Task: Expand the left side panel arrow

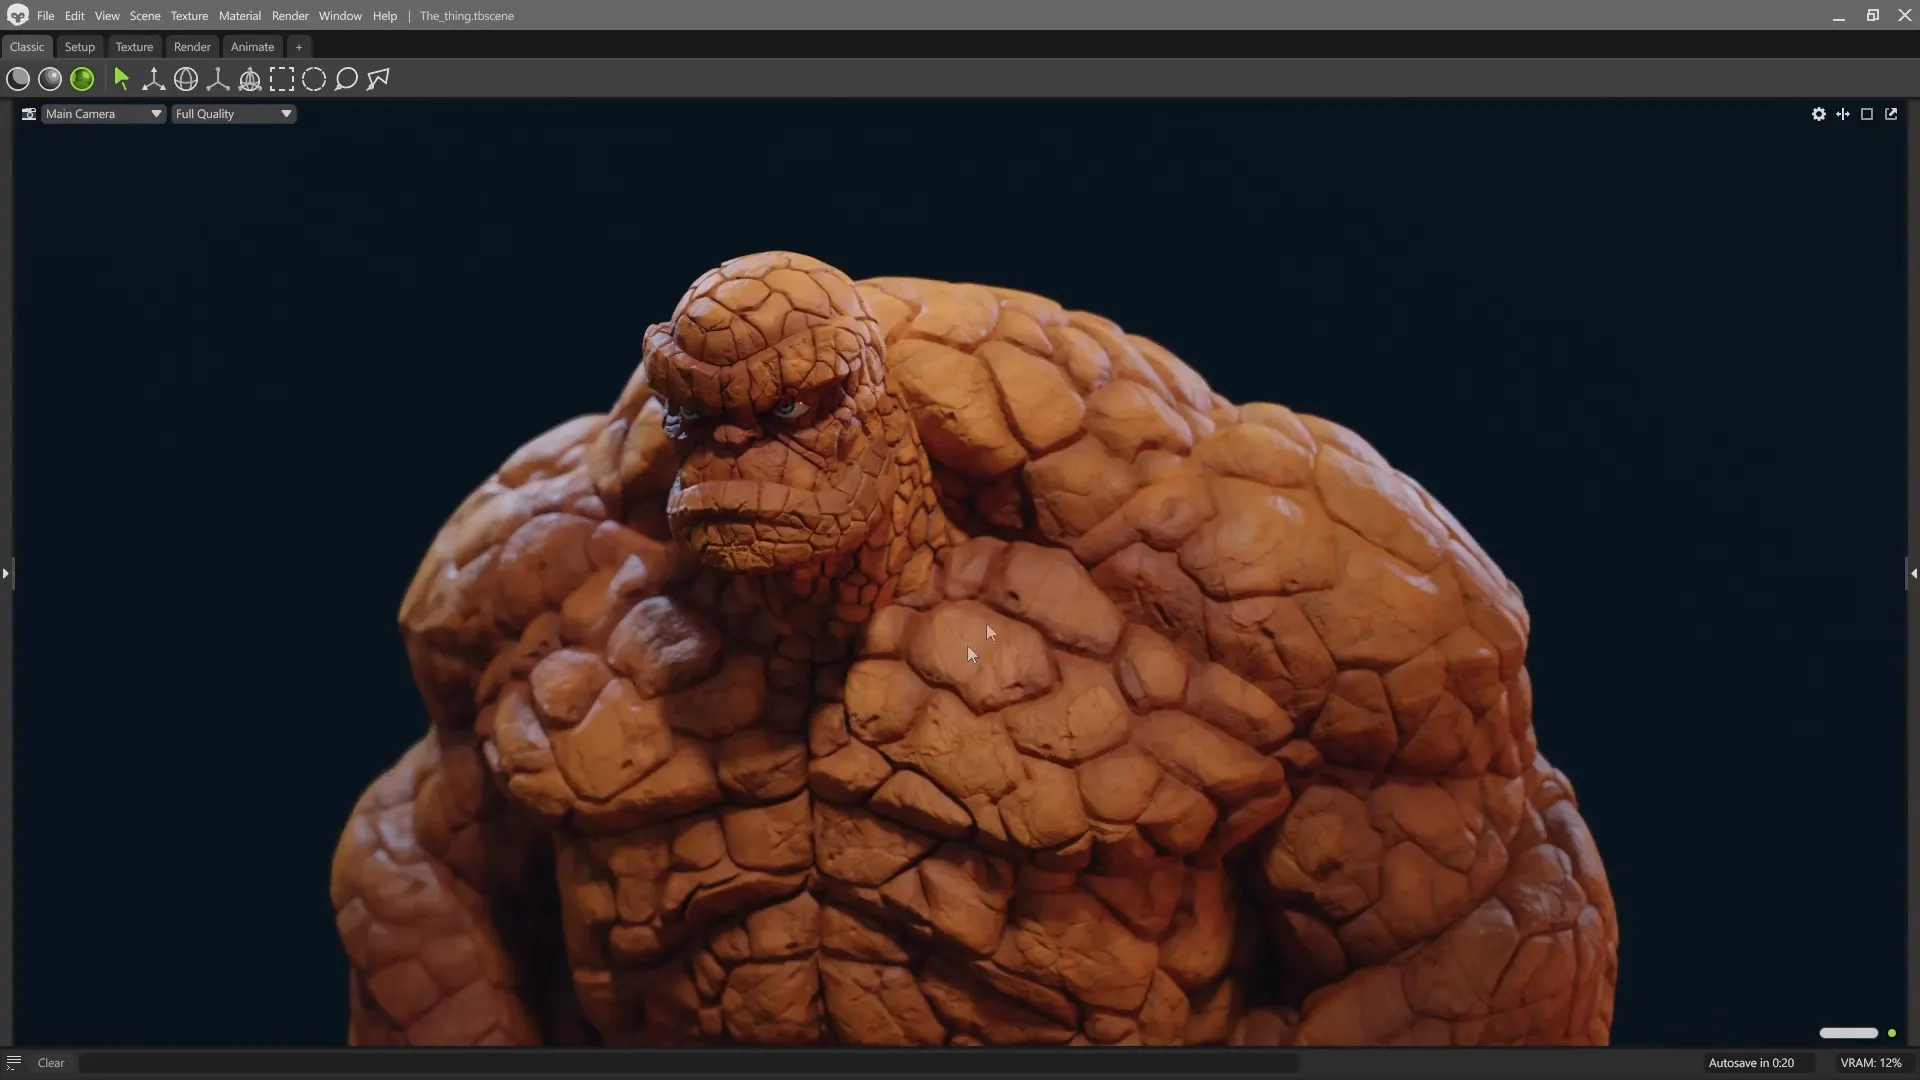Action: [x=6, y=573]
